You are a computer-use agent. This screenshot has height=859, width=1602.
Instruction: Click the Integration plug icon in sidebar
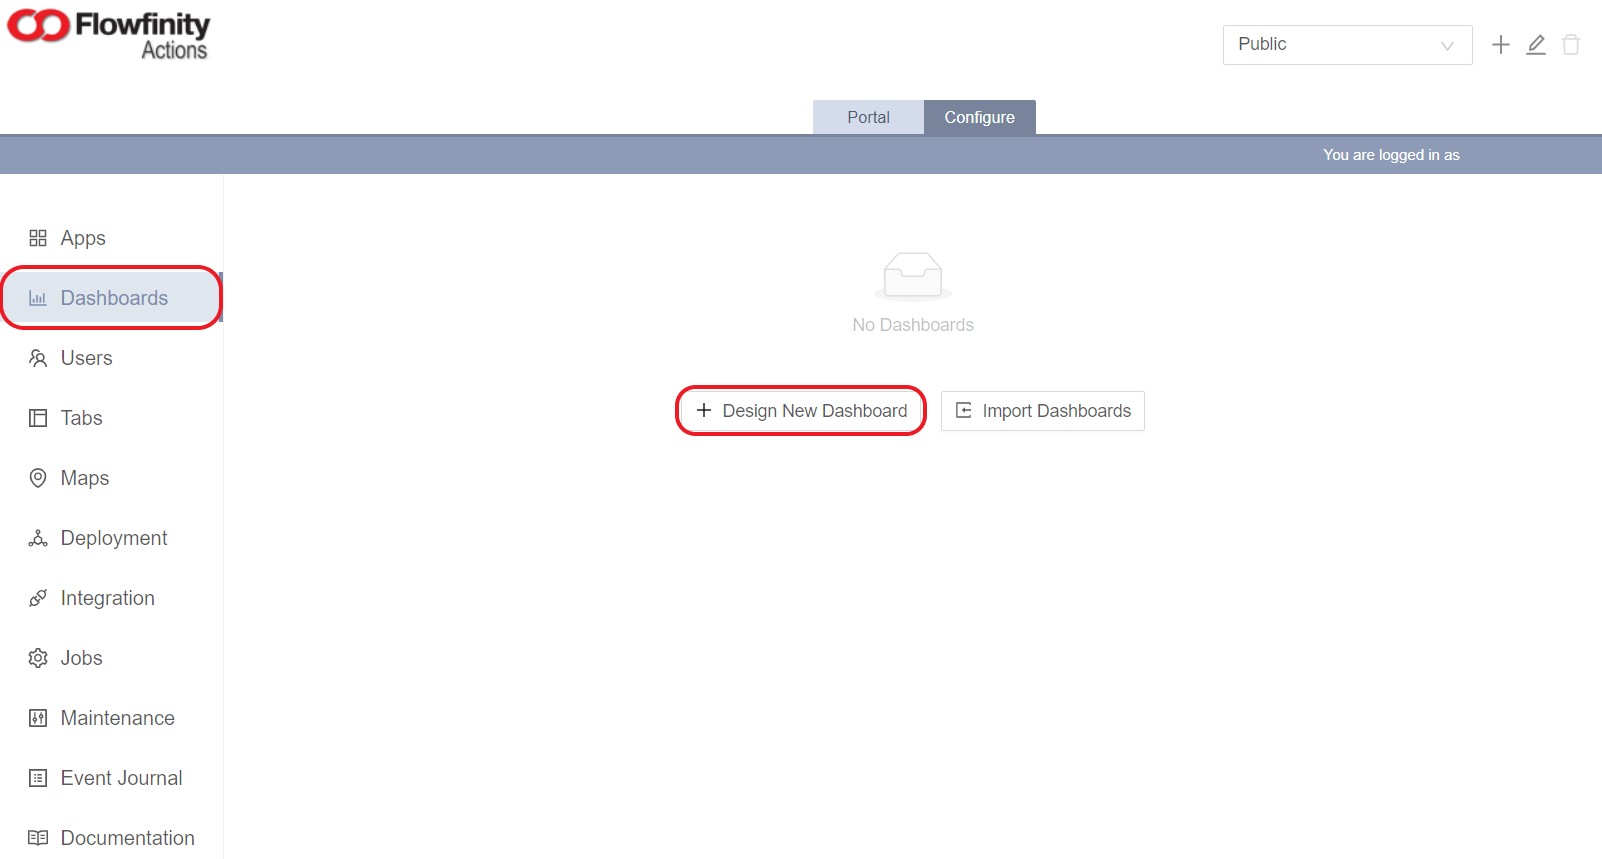[38, 598]
